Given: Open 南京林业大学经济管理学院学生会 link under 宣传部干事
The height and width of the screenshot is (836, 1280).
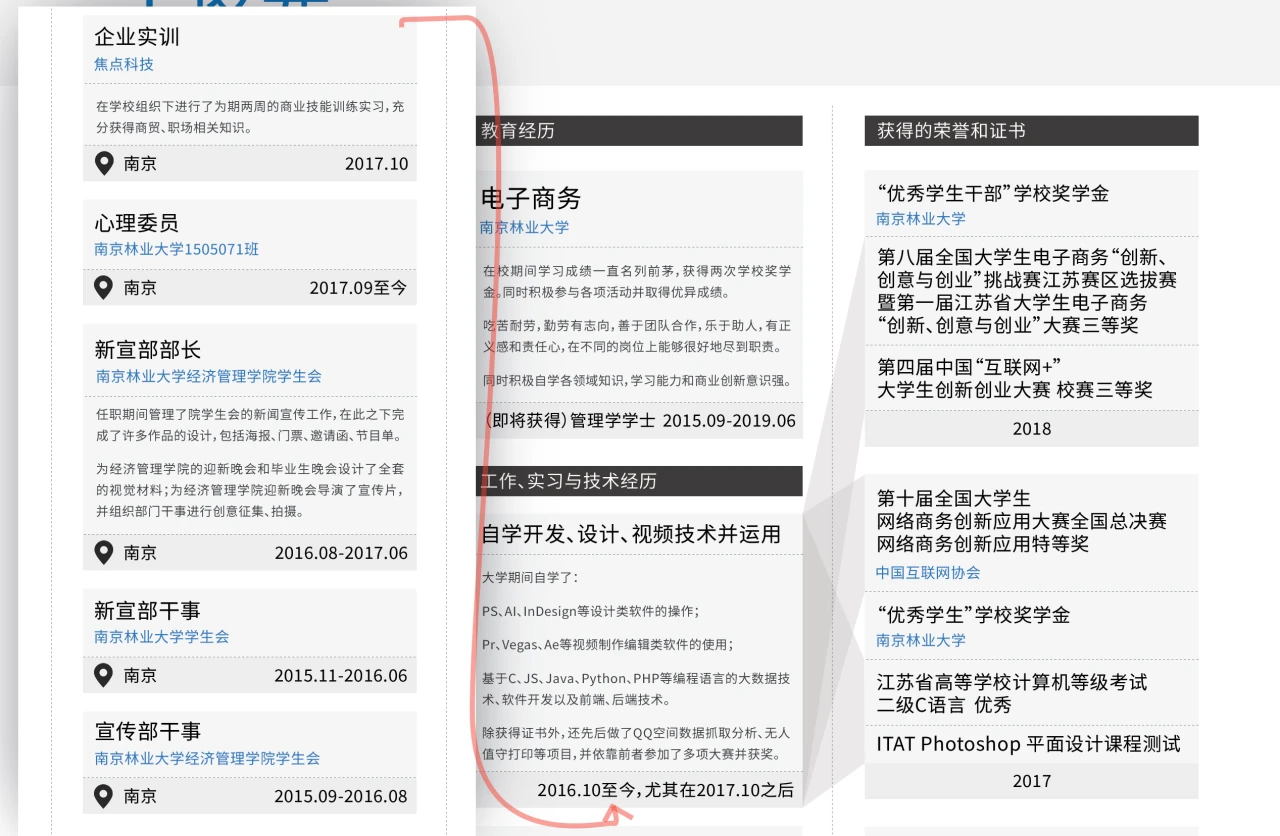Looking at the screenshot, I should click(207, 759).
